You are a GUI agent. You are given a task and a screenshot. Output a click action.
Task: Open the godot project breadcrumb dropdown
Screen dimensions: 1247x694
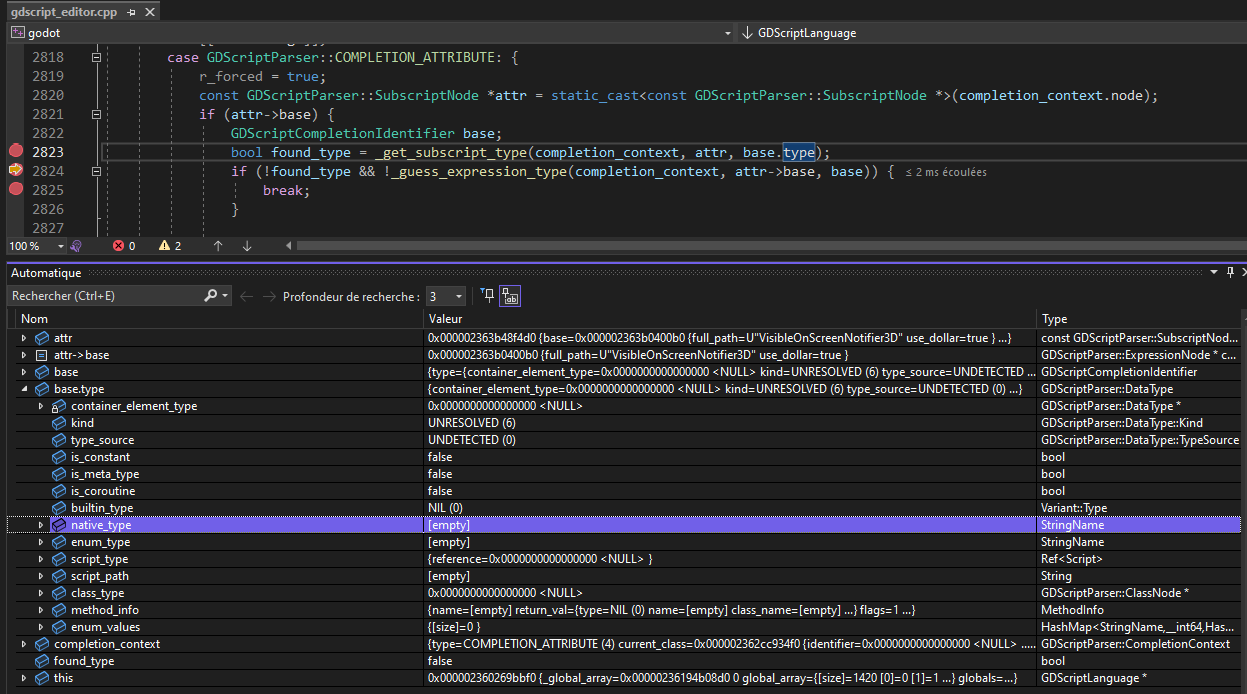[x=728, y=32]
